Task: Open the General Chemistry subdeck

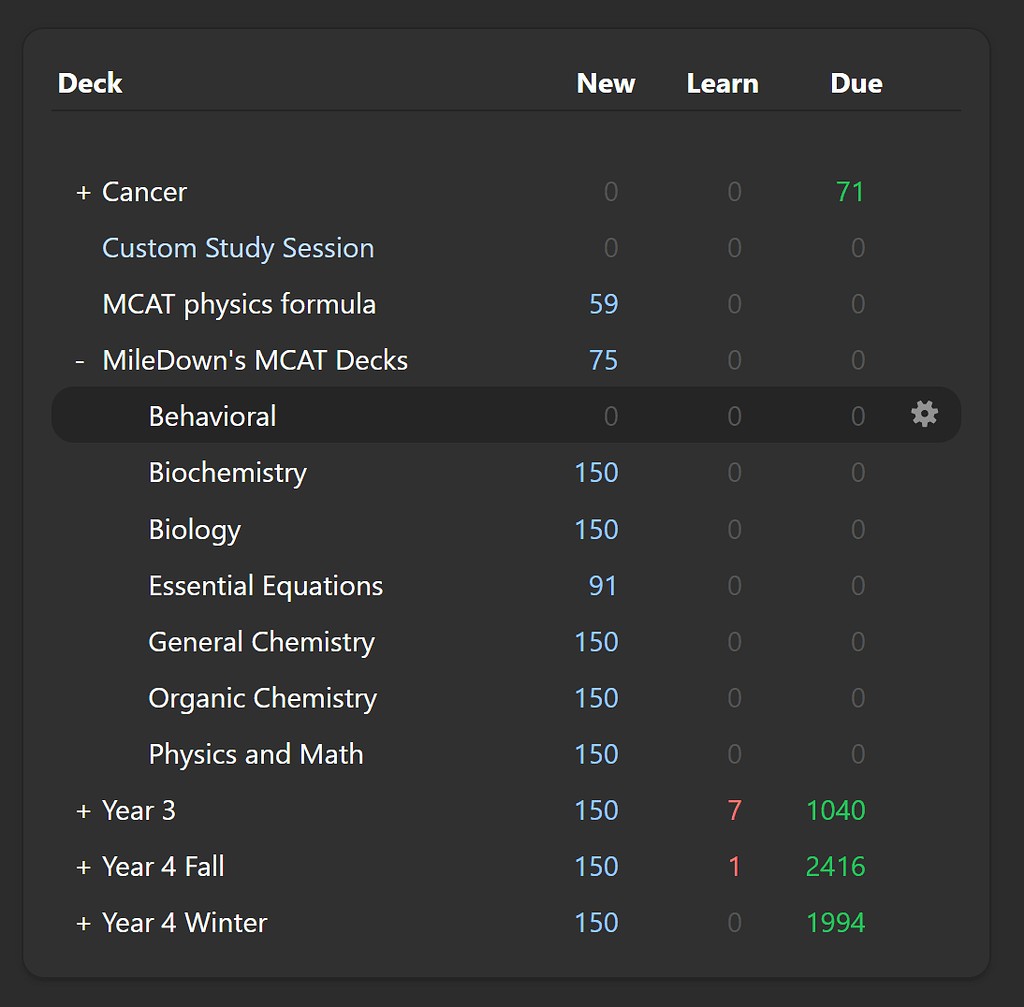Action: click(x=261, y=642)
